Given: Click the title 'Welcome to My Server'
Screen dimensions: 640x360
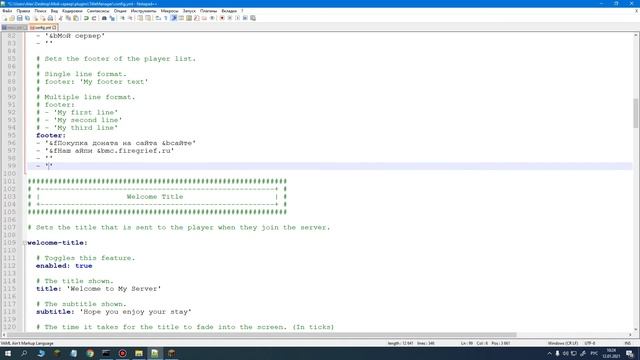Looking at the screenshot, I should point(114,289).
